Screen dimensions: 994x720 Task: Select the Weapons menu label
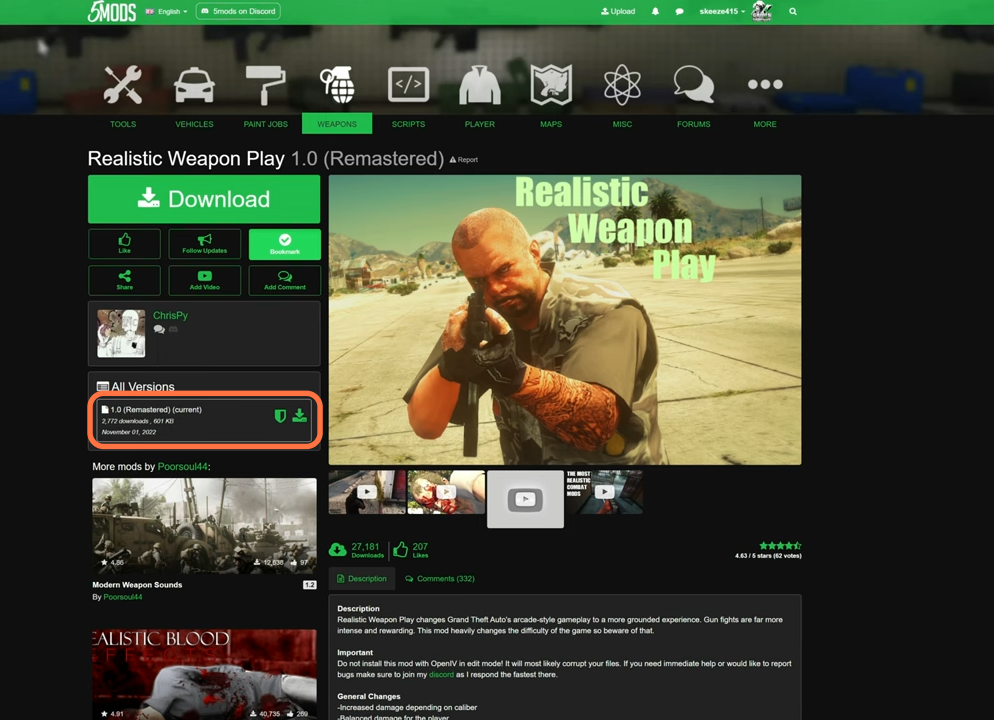[337, 124]
